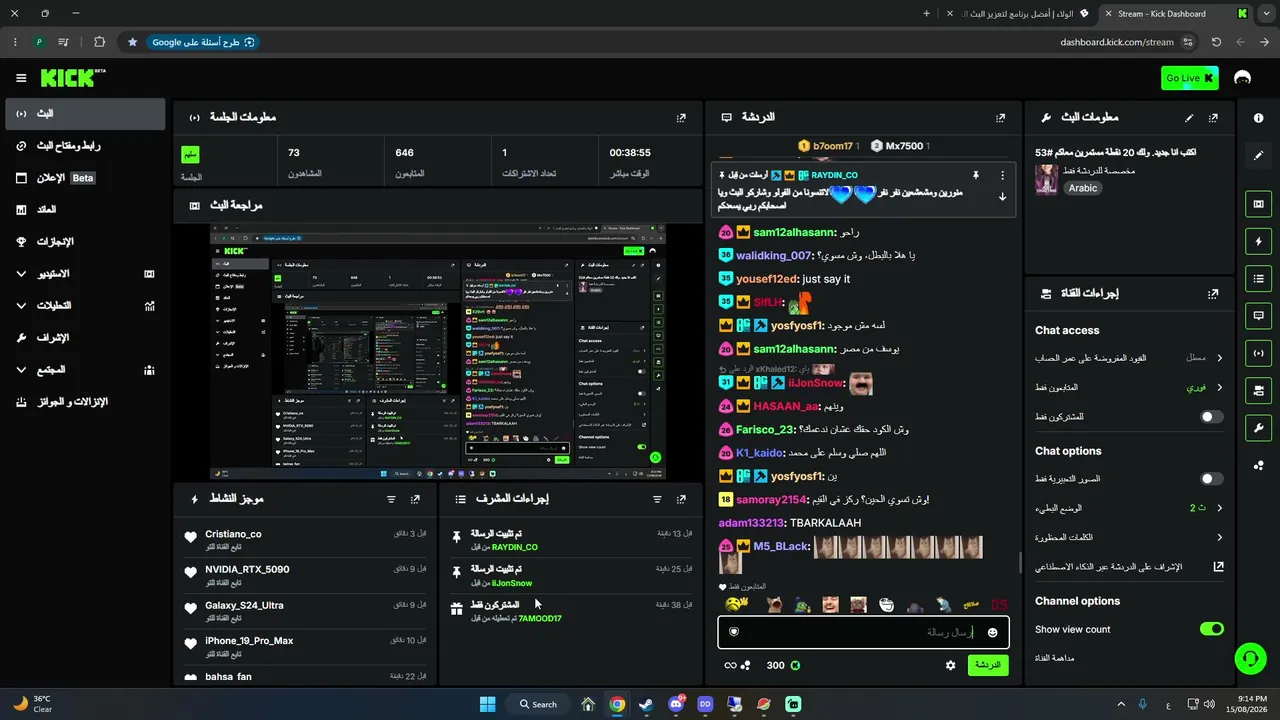Open Discord from the taskbar
The width and height of the screenshot is (1280, 720).
point(676,704)
